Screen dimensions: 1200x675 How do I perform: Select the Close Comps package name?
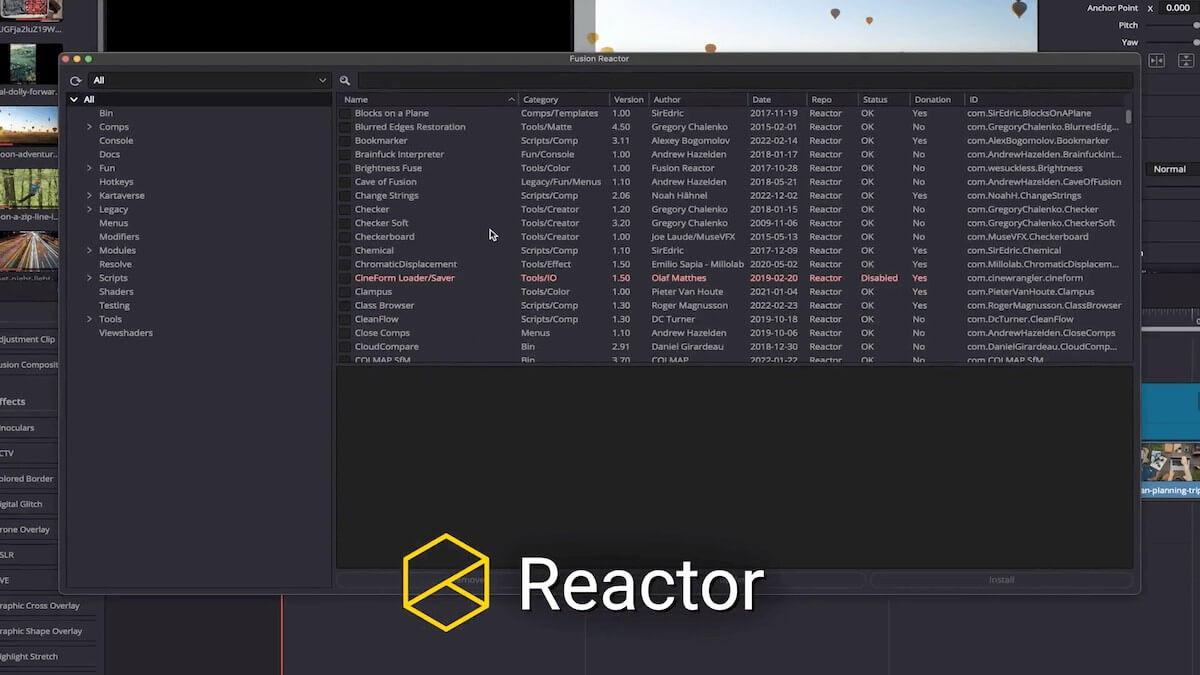point(382,333)
